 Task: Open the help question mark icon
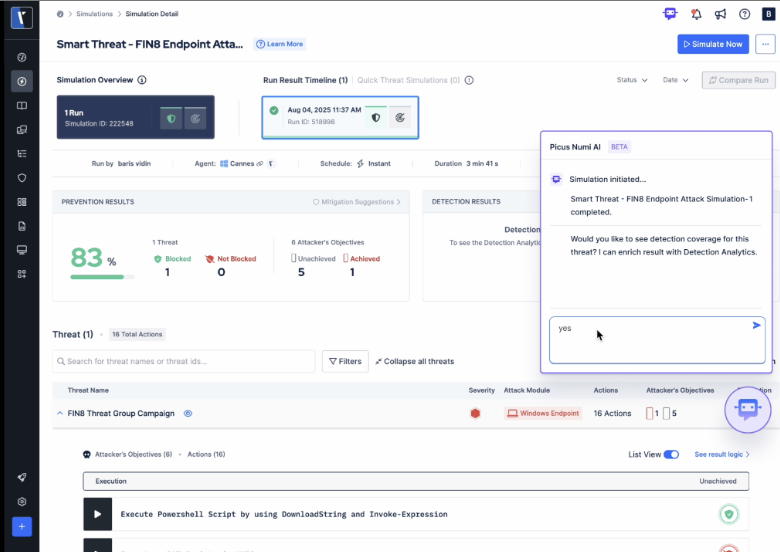coord(744,14)
